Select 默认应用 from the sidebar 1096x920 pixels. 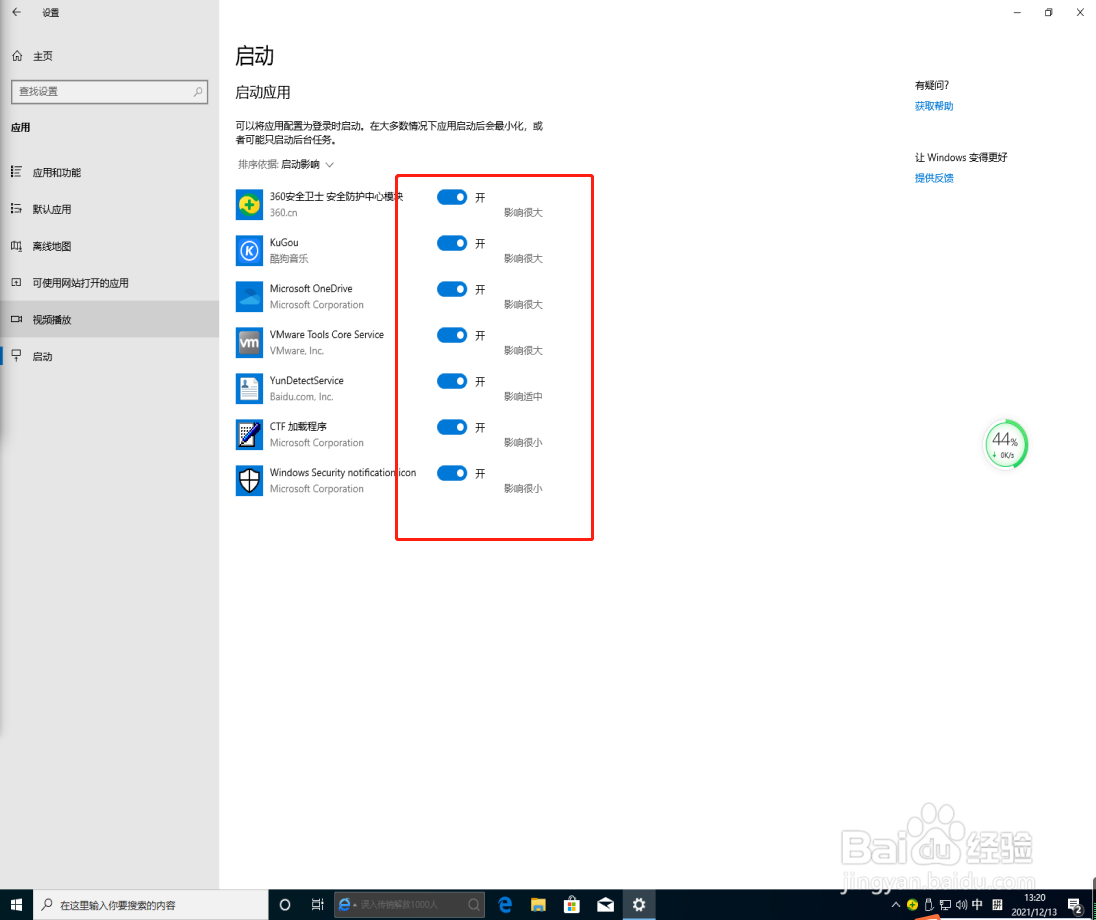[x=60, y=208]
